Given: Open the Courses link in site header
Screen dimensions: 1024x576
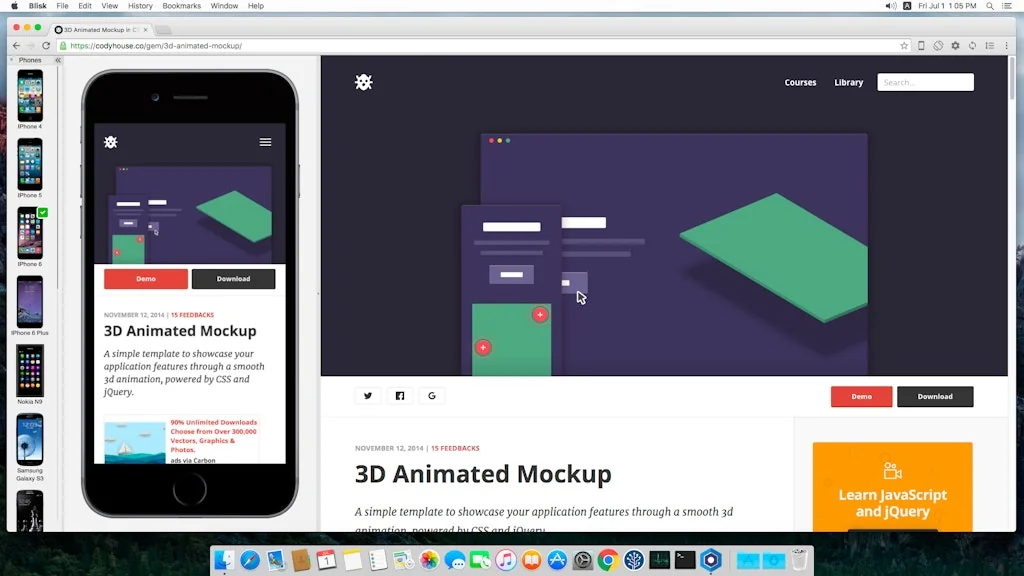Looking at the screenshot, I should click(800, 83).
